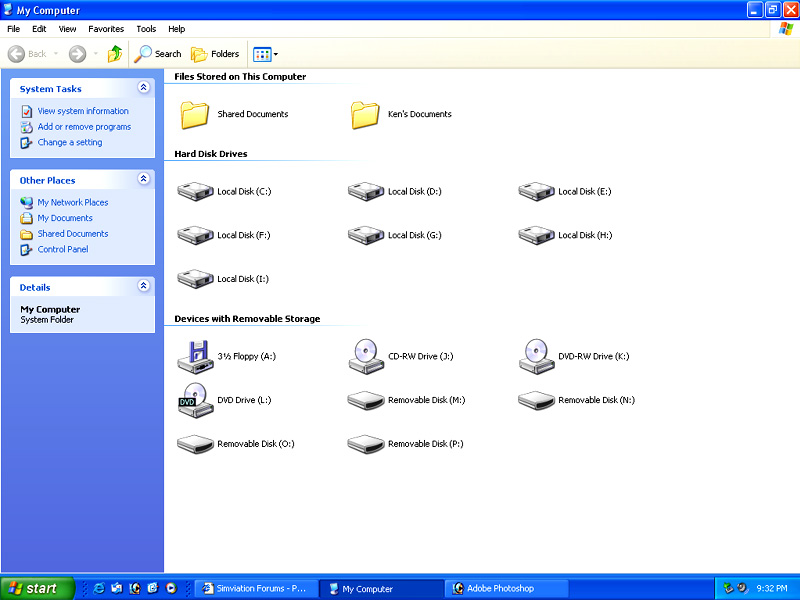The image size is (800, 600).
Task: Select the Removable Disk (M:) icon
Action: [x=366, y=401]
